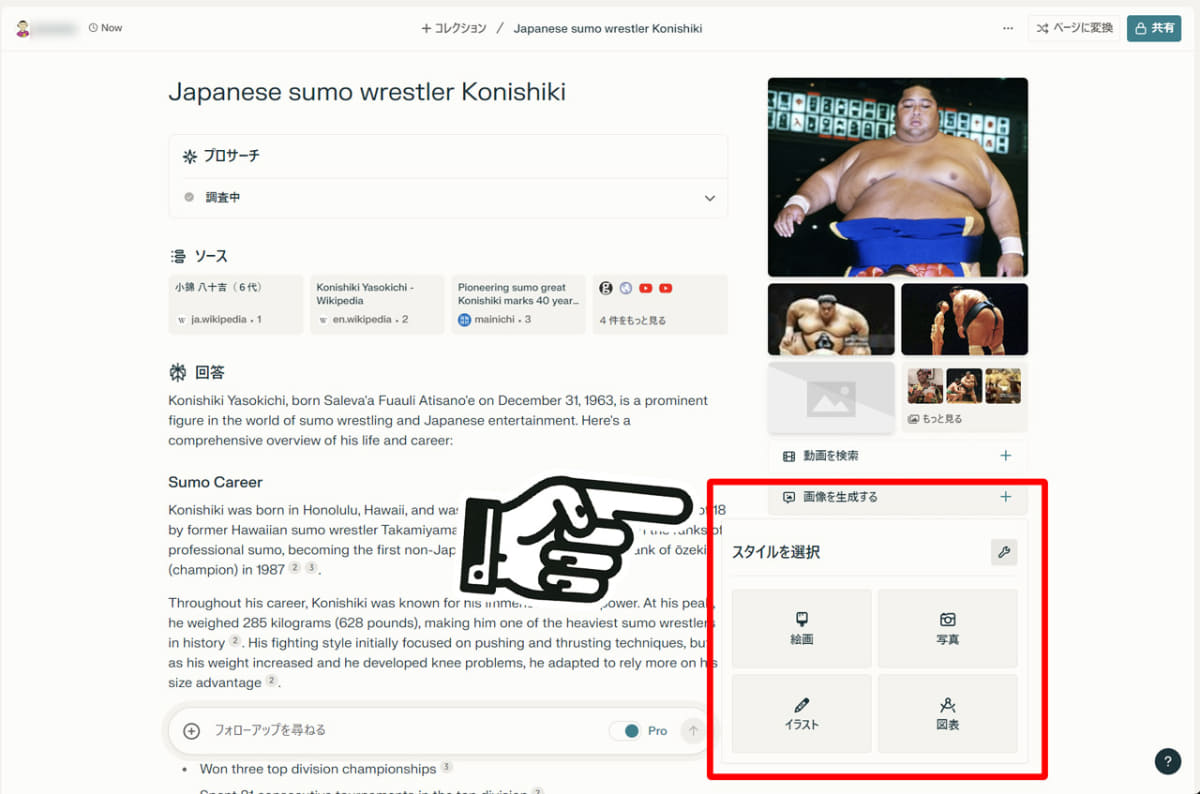Open the three-dot more options menu
Screen dimensions: 1200x794
(x=1007, y=28)
